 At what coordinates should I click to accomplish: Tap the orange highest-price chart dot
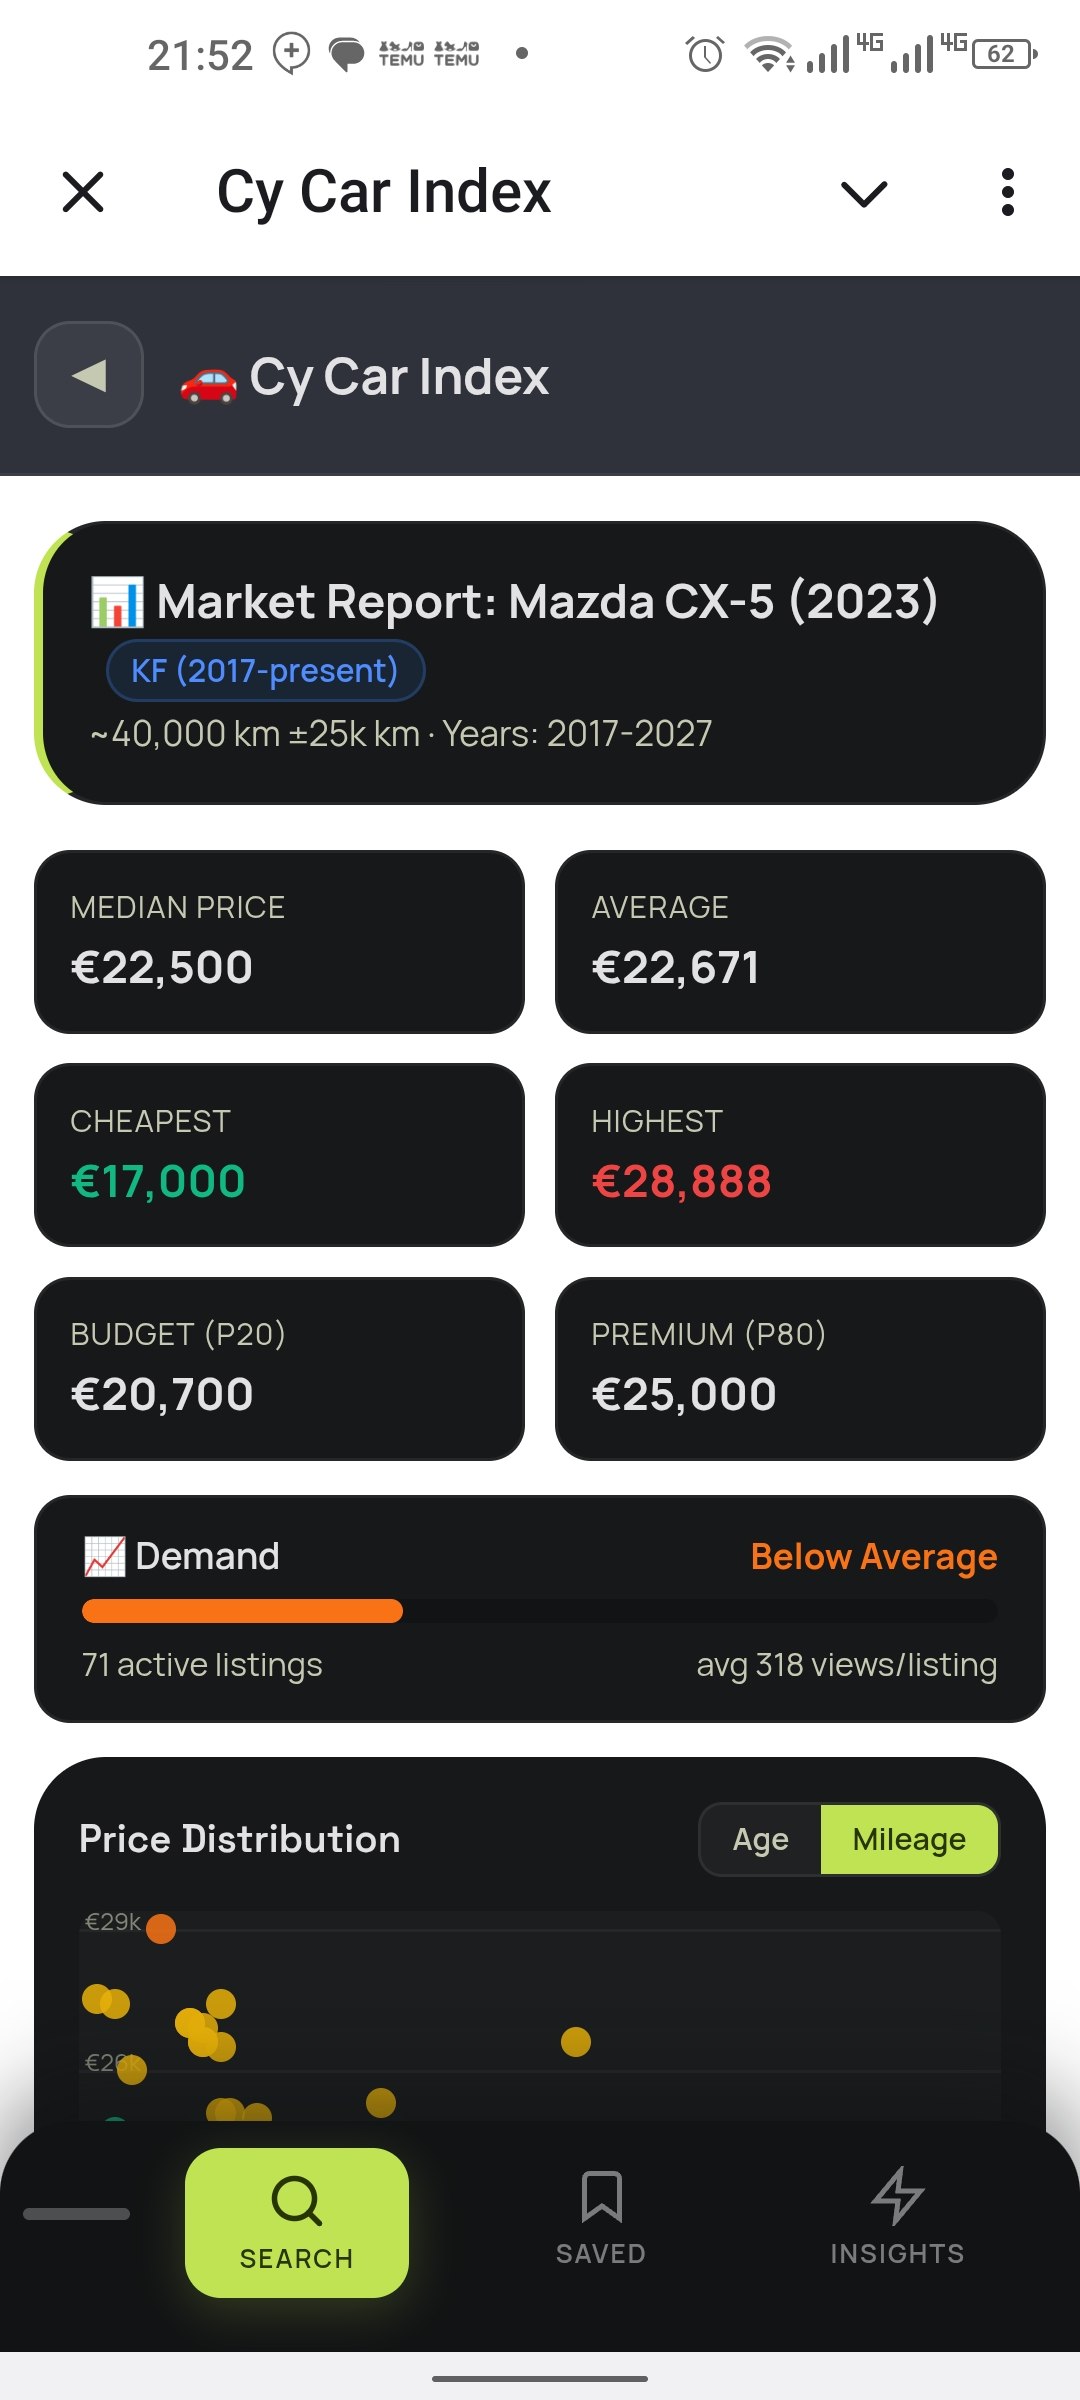pyautogui.click(x=161, y=1928)
